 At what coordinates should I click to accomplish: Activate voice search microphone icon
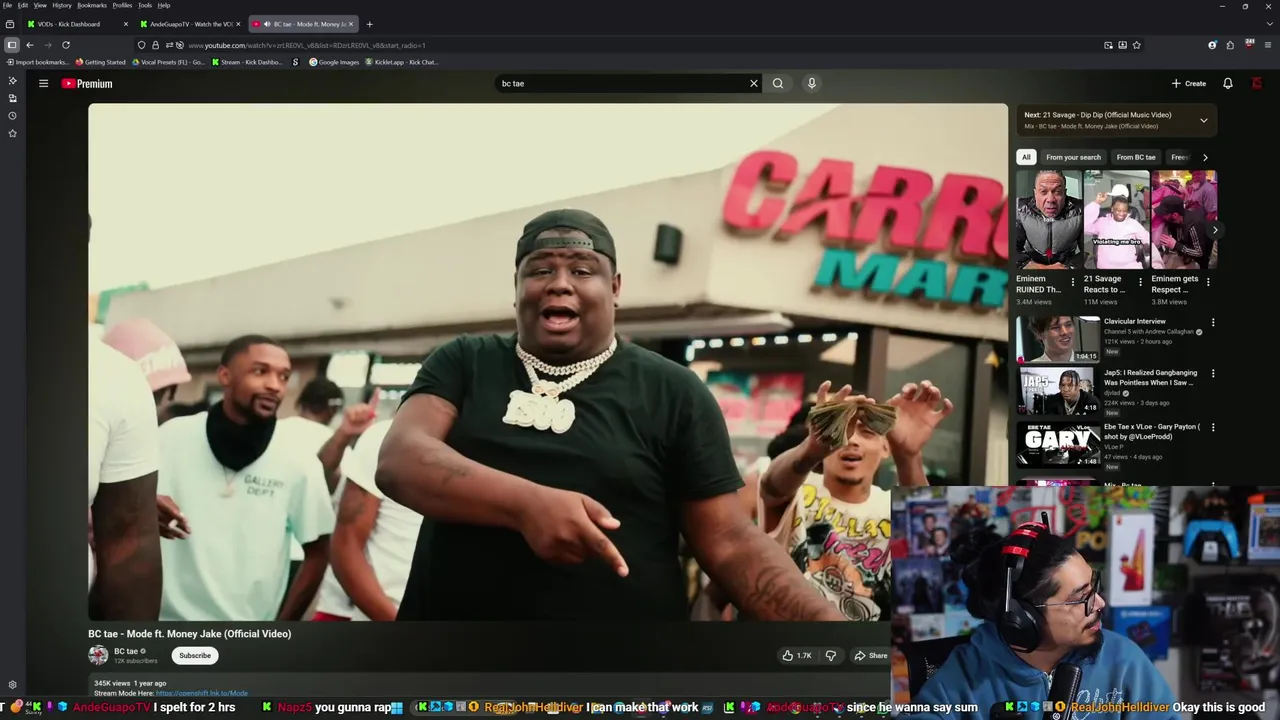[812, 83]
